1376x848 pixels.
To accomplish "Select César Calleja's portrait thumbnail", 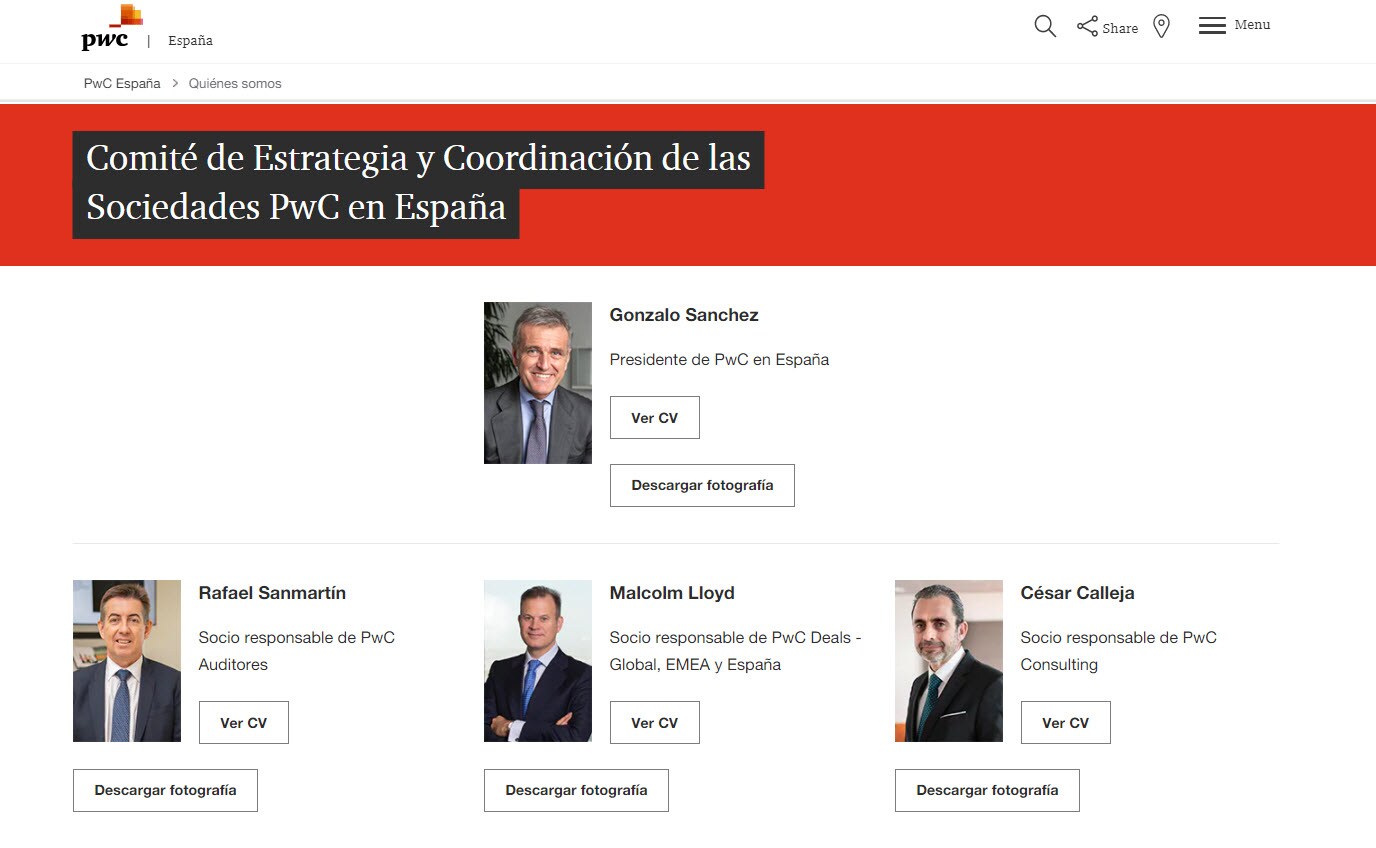I will click(x=949, y=661).
